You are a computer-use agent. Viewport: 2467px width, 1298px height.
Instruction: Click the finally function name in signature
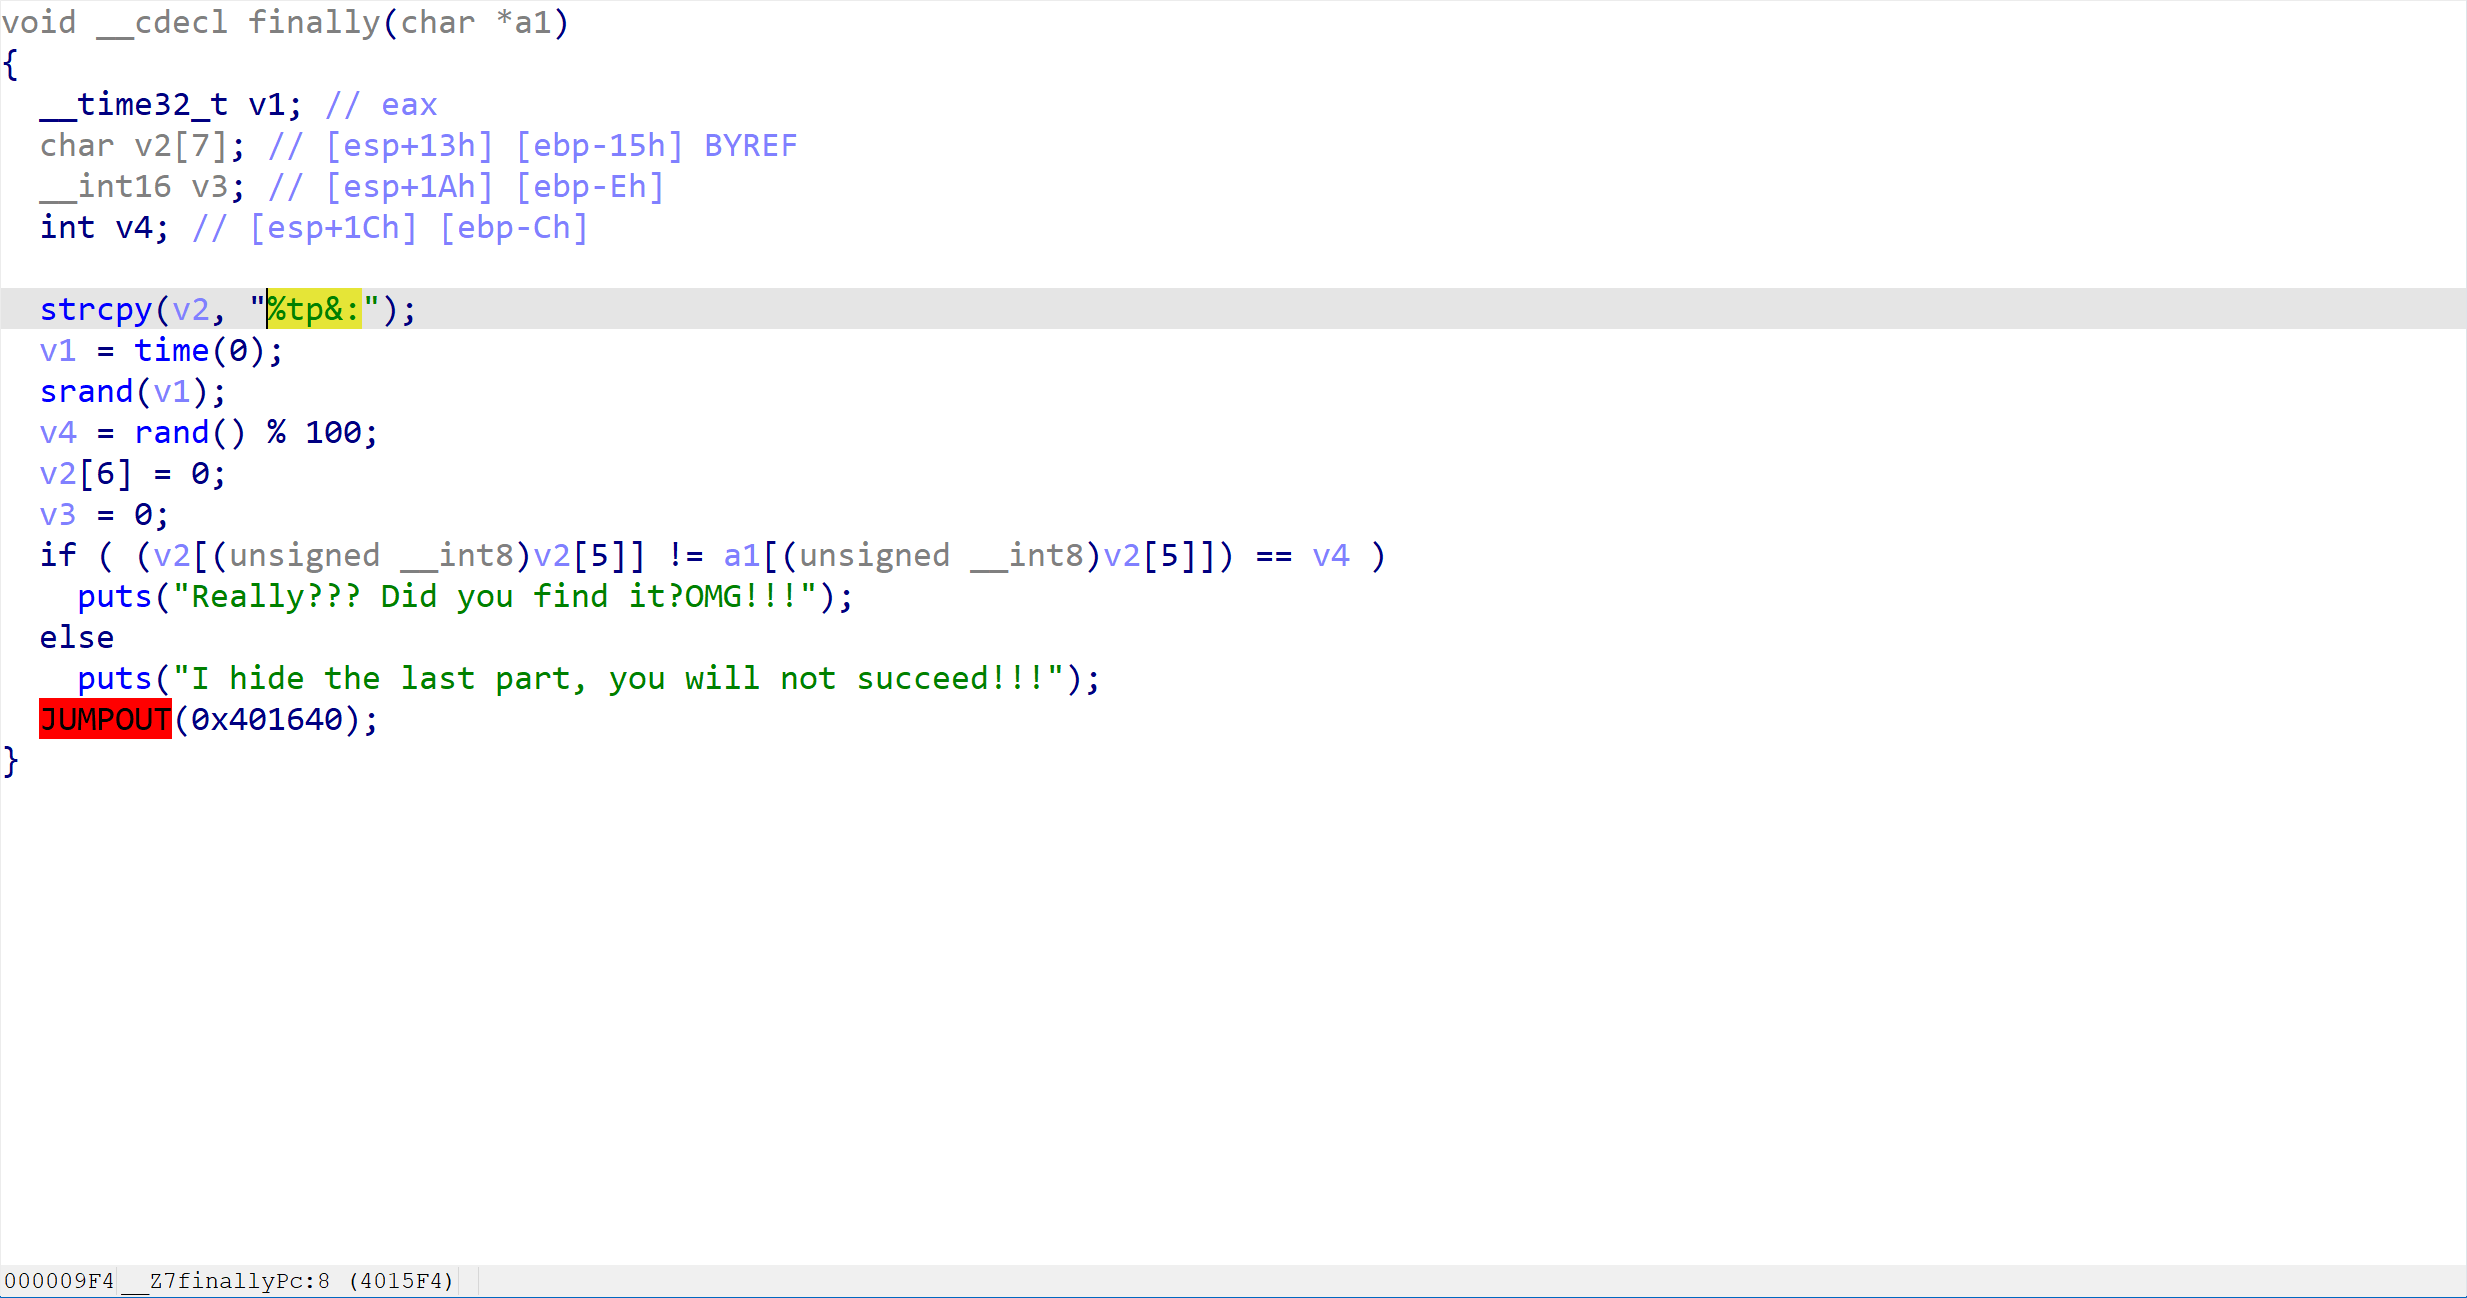coord(313,22)
